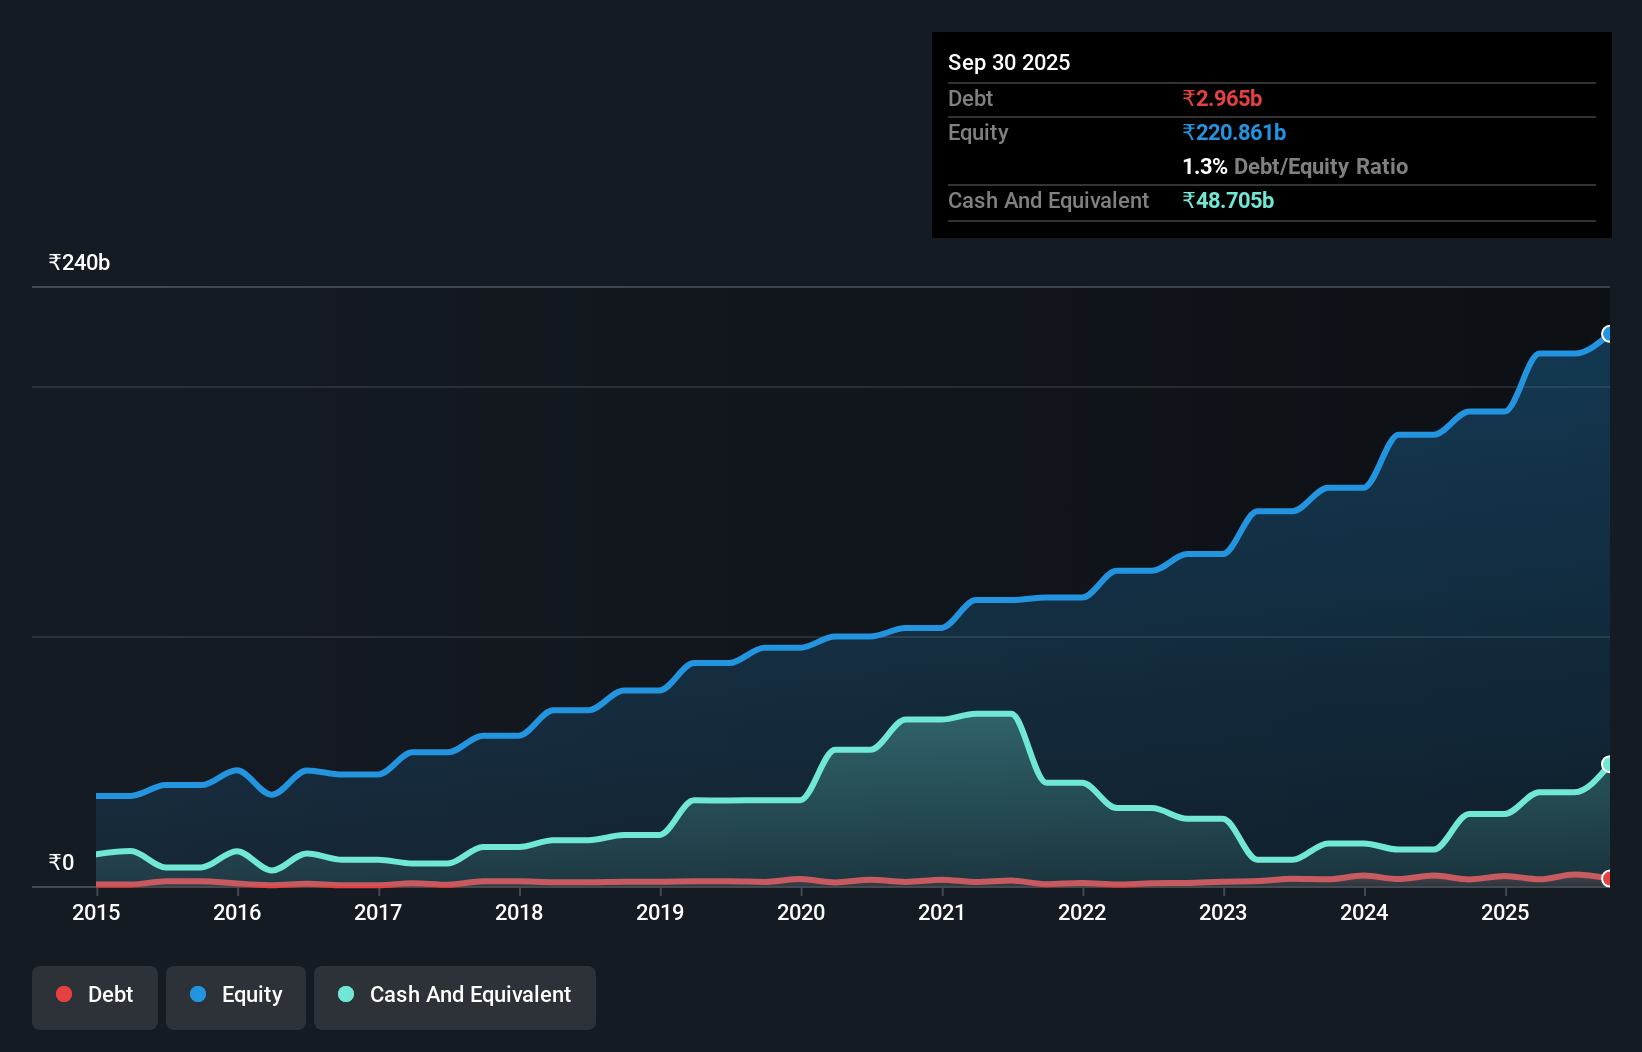The height and width of the screenshot is (1052, 1642).
Task: Click the teal Cash And Equivalent legend dot
Action: (x=345, y=995)
